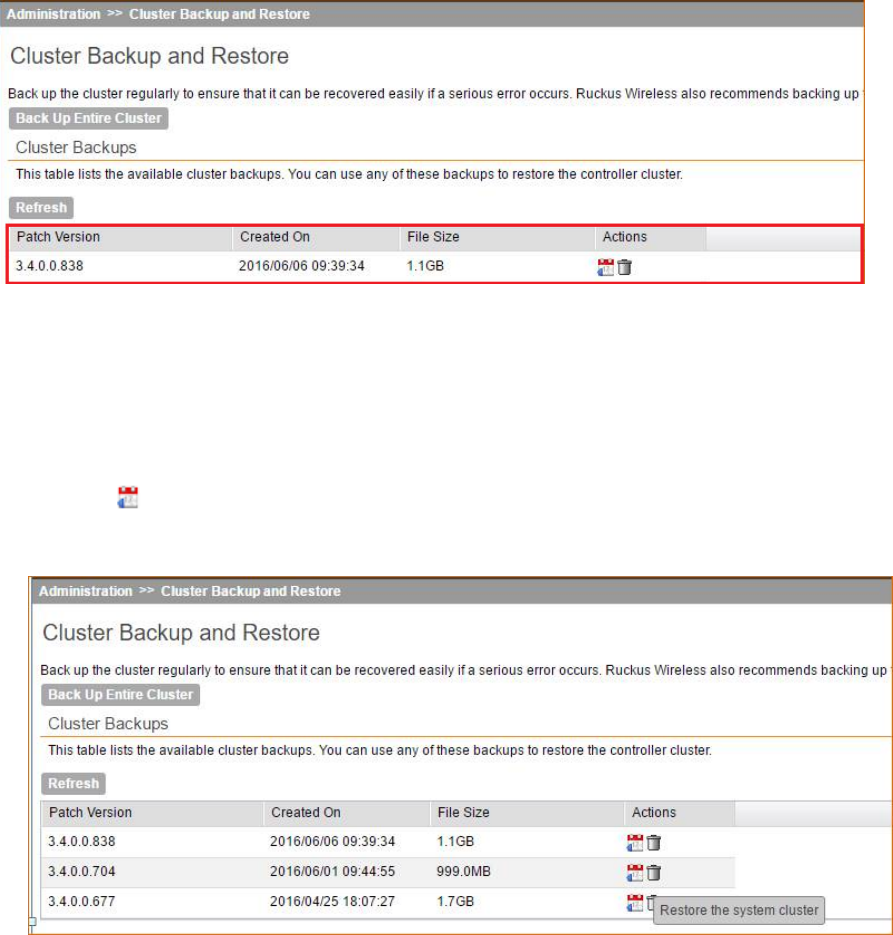Click the 1.7GB file size cell
The image size is (893, 935).
pyautogui.click(x=455, y=901)
